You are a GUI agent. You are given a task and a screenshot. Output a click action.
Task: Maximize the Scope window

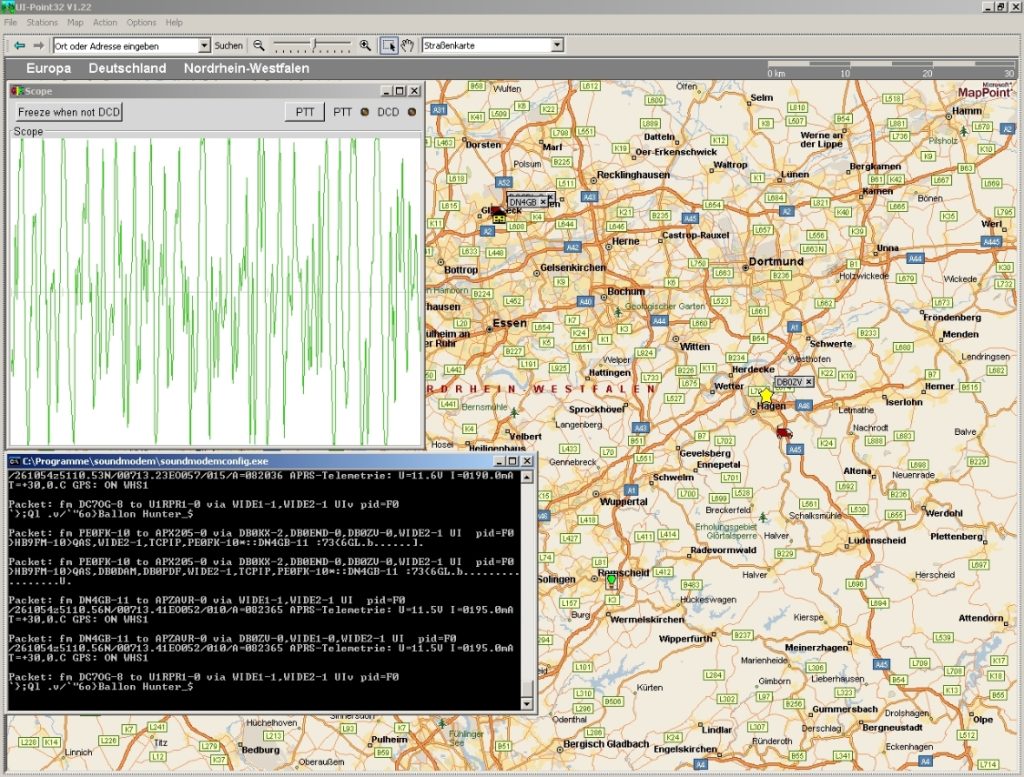pos(400,91)
